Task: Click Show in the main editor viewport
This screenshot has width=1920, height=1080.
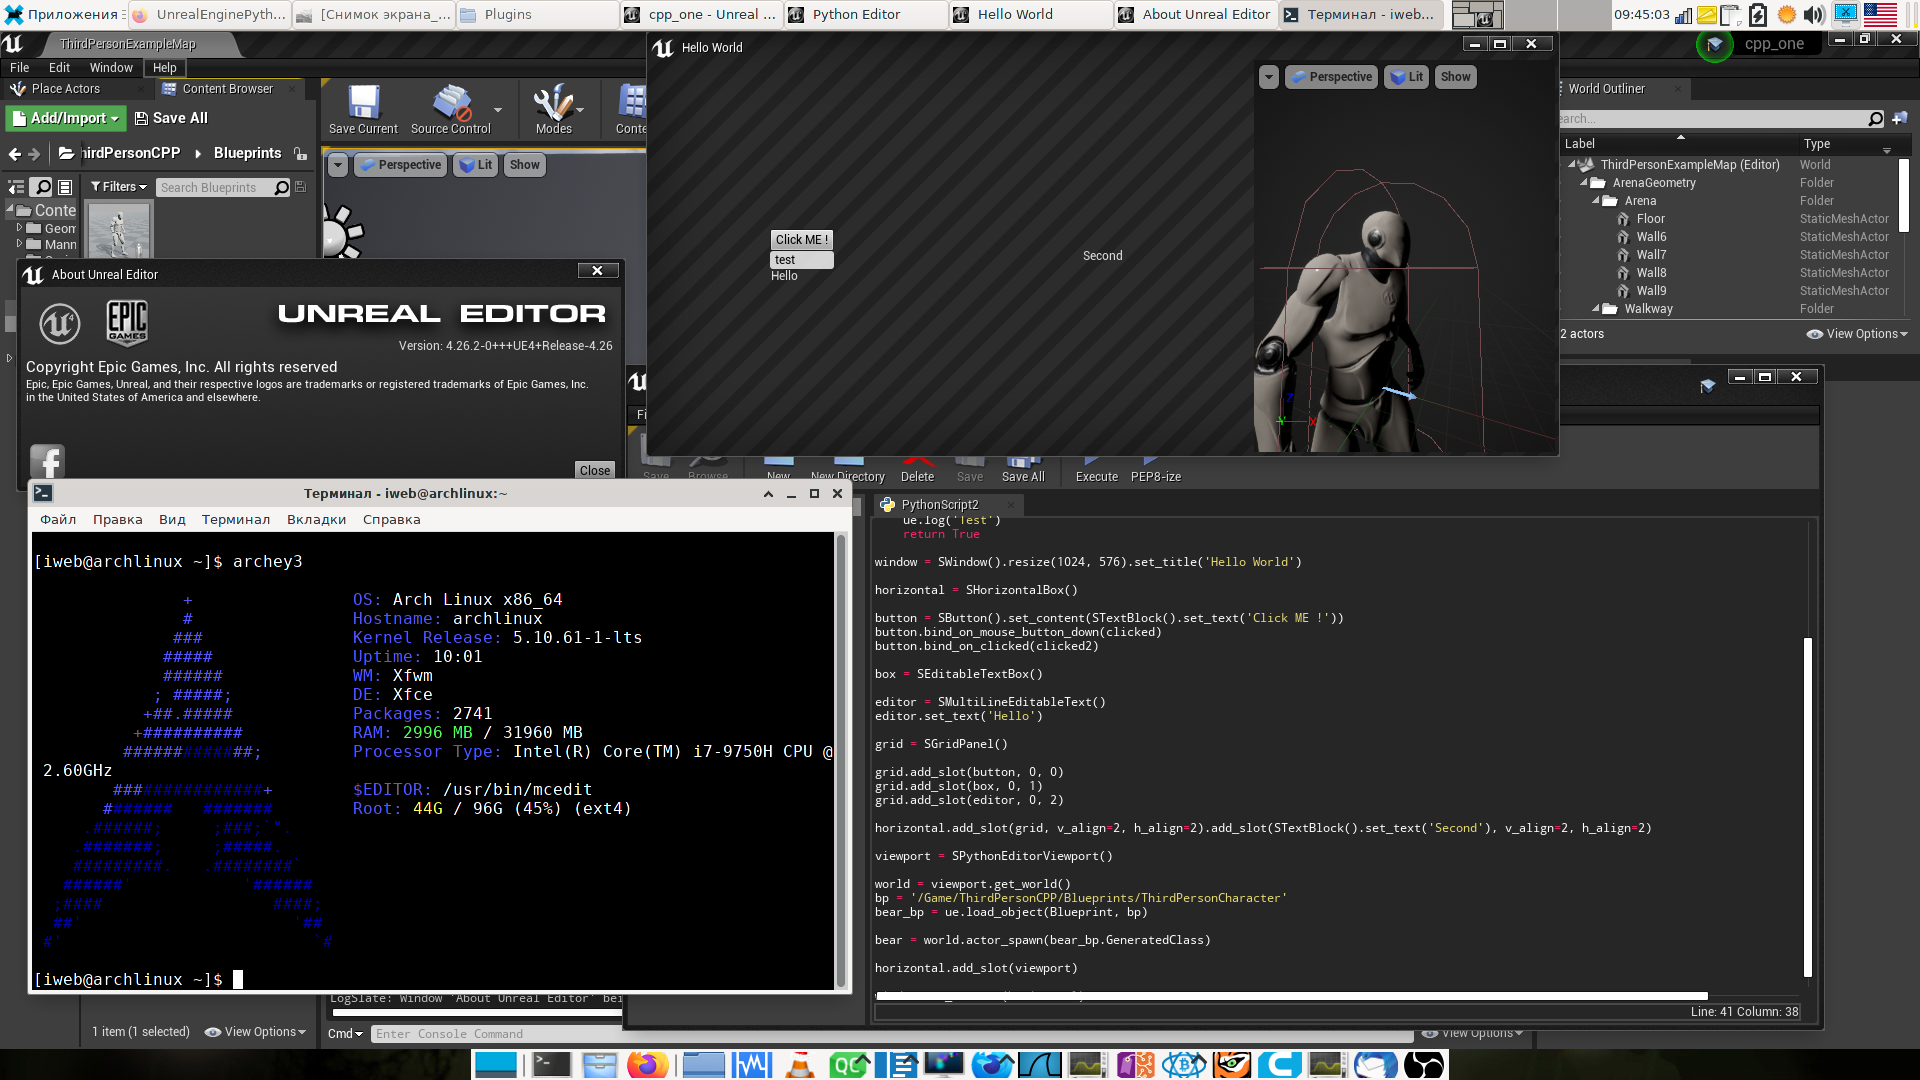Action: click(x=524, y=165)
